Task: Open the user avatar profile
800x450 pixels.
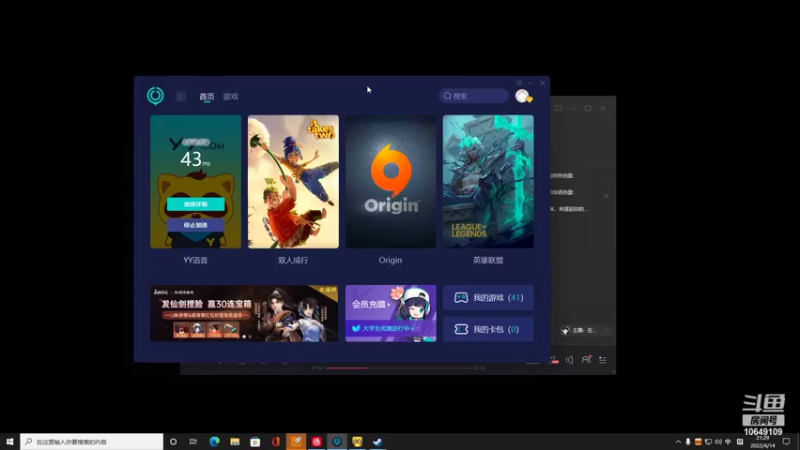Action: click(522, 96)
